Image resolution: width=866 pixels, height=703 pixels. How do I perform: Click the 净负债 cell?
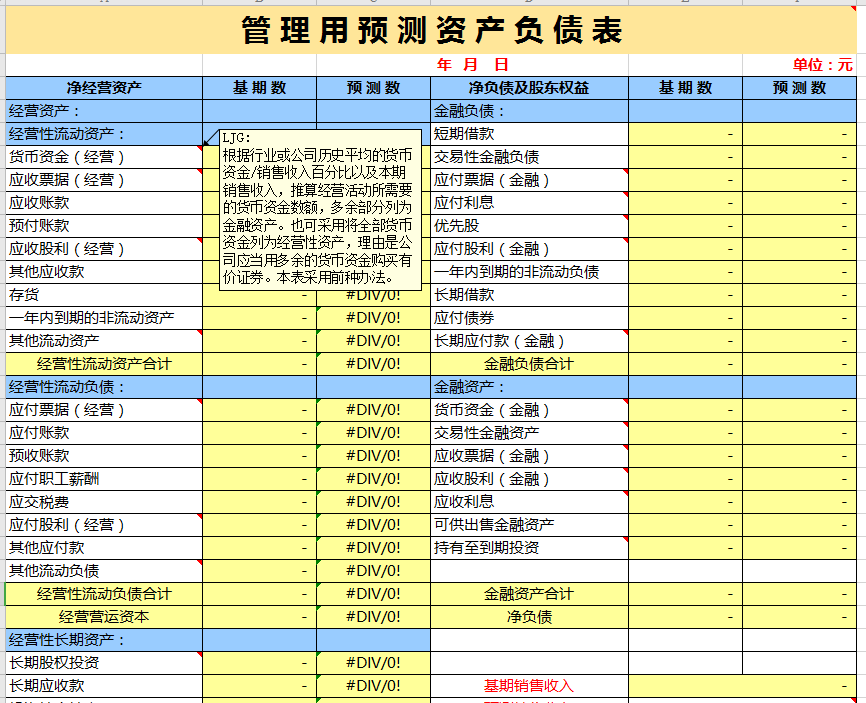tap(530, 616)
